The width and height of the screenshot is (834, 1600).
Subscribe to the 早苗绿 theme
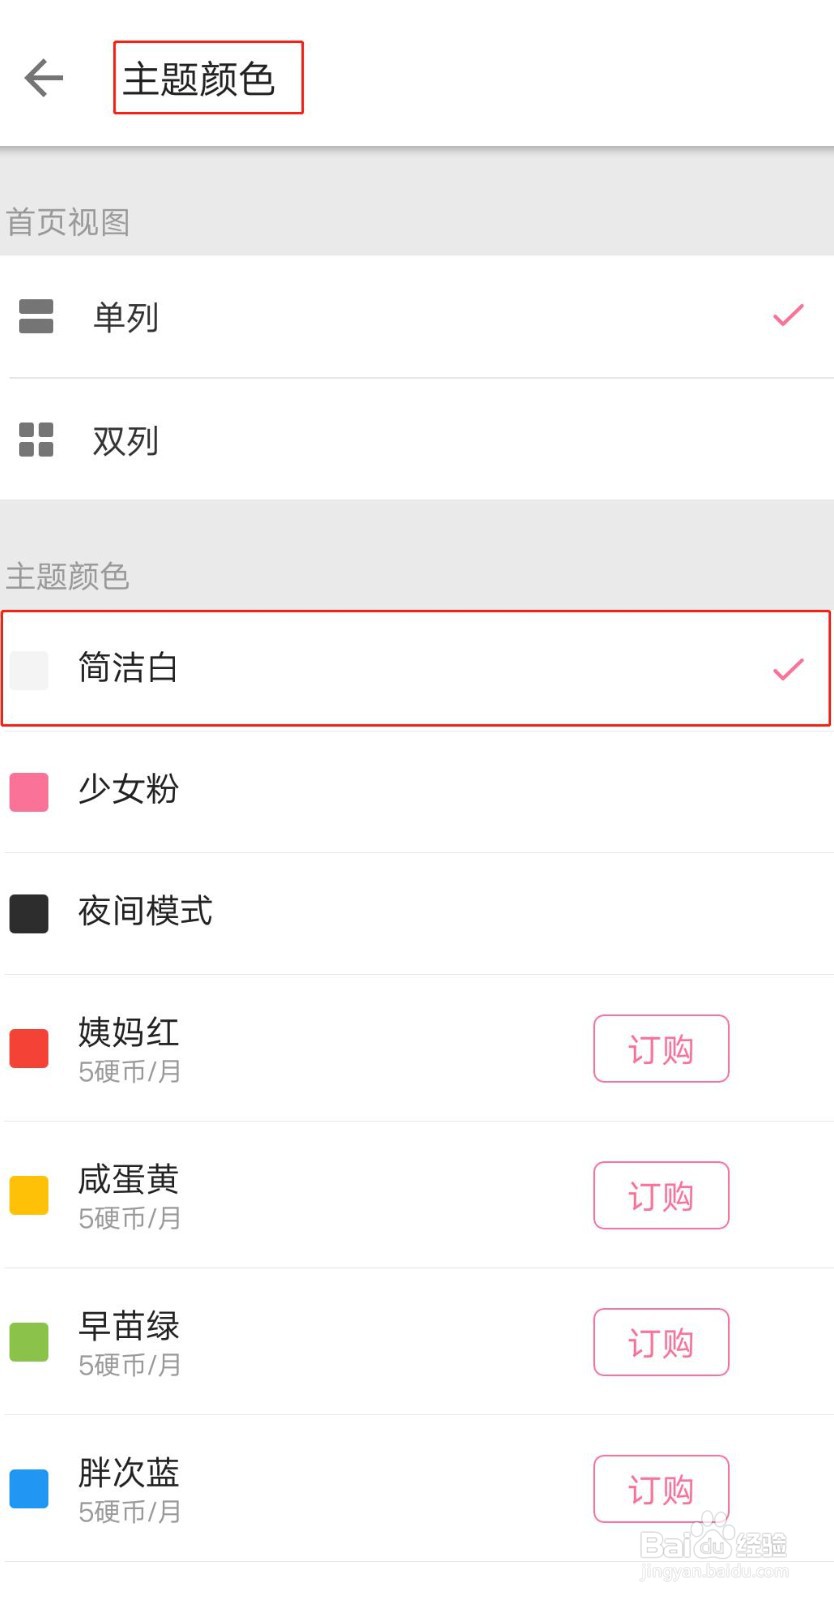click(x=661, y=1342)
